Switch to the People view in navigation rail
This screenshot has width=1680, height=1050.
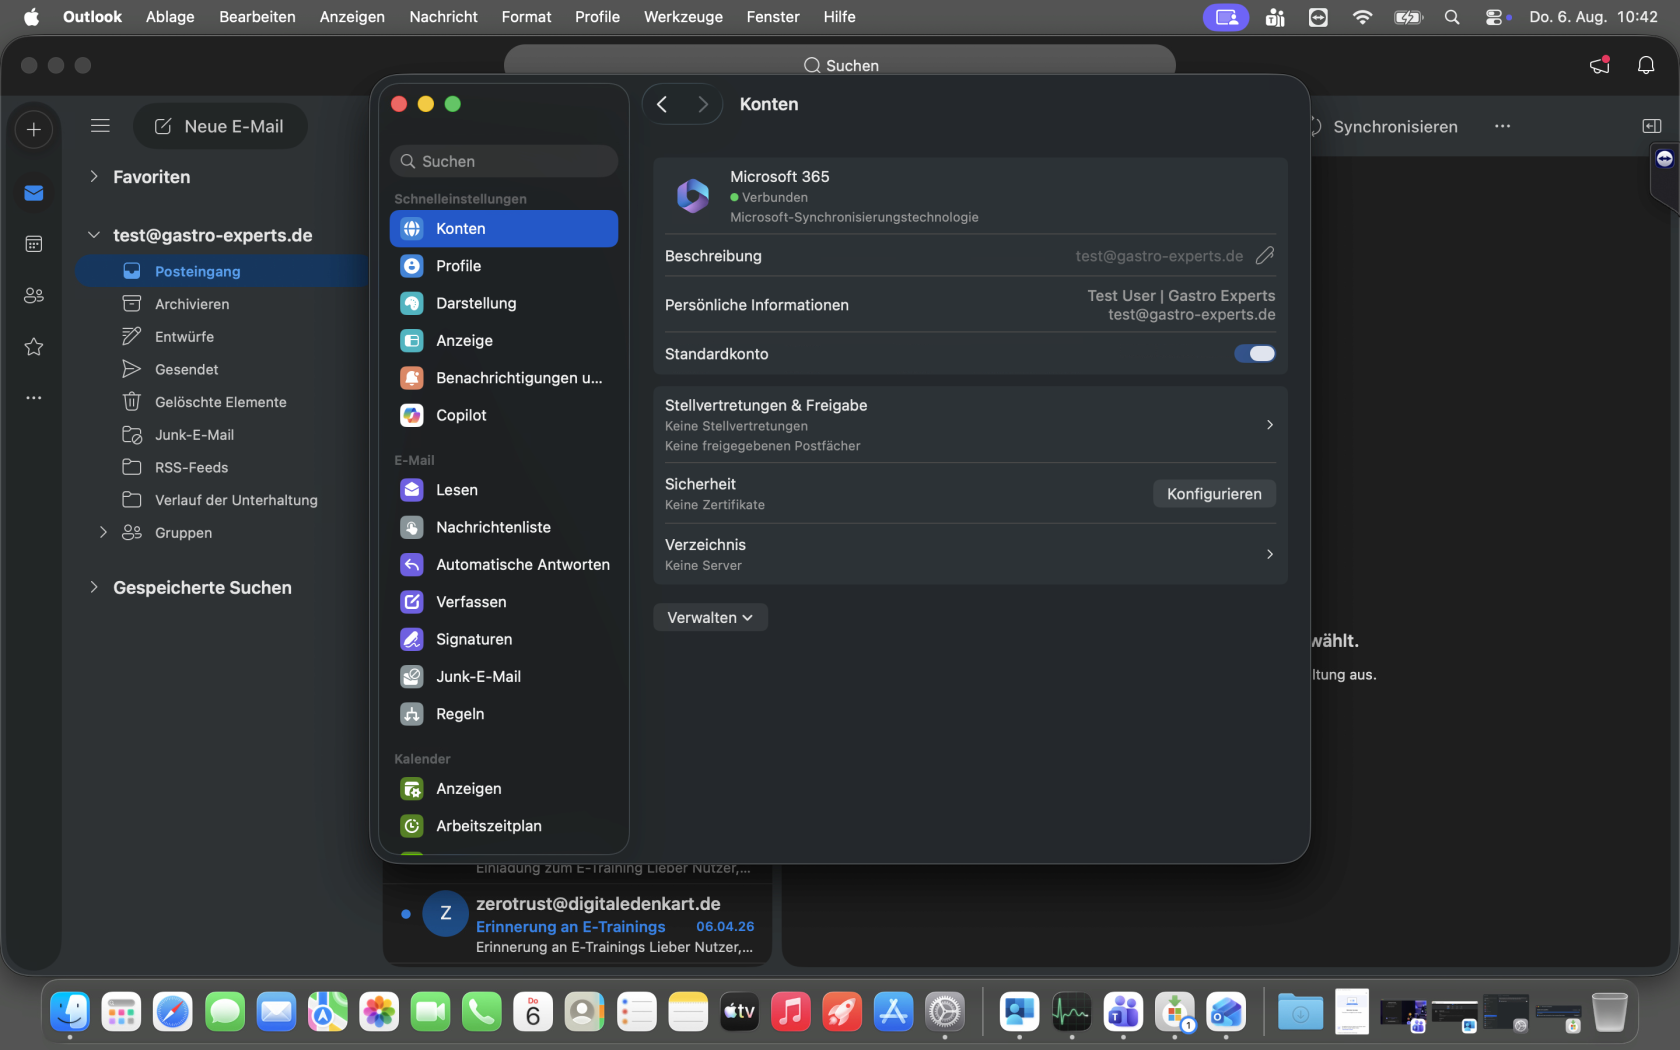click(x=34, y=295)
